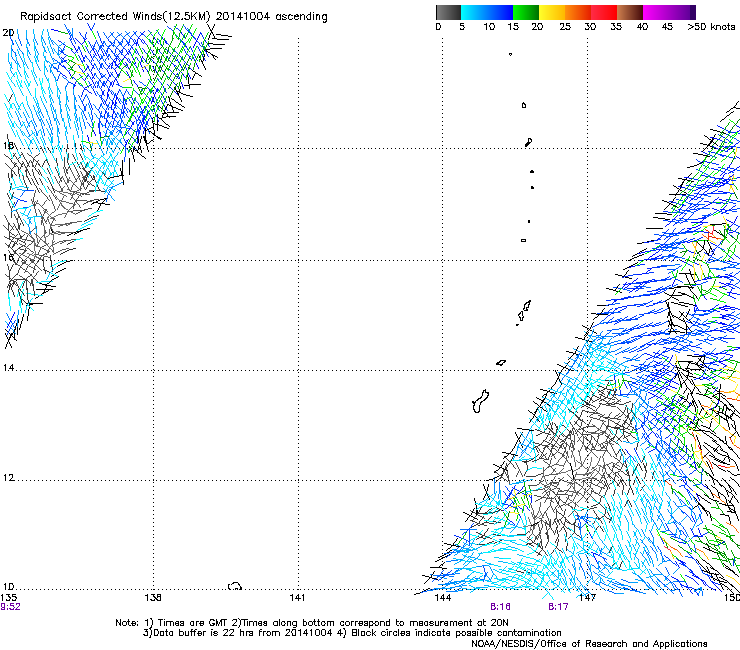The width and height of the screenshot is (740, 650).
Task: Click the legend tick label '25'
Action: click(565, 26)
